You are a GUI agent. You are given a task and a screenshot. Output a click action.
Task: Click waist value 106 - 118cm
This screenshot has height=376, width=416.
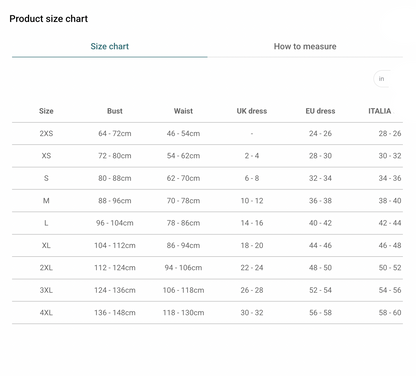(183, 290)
